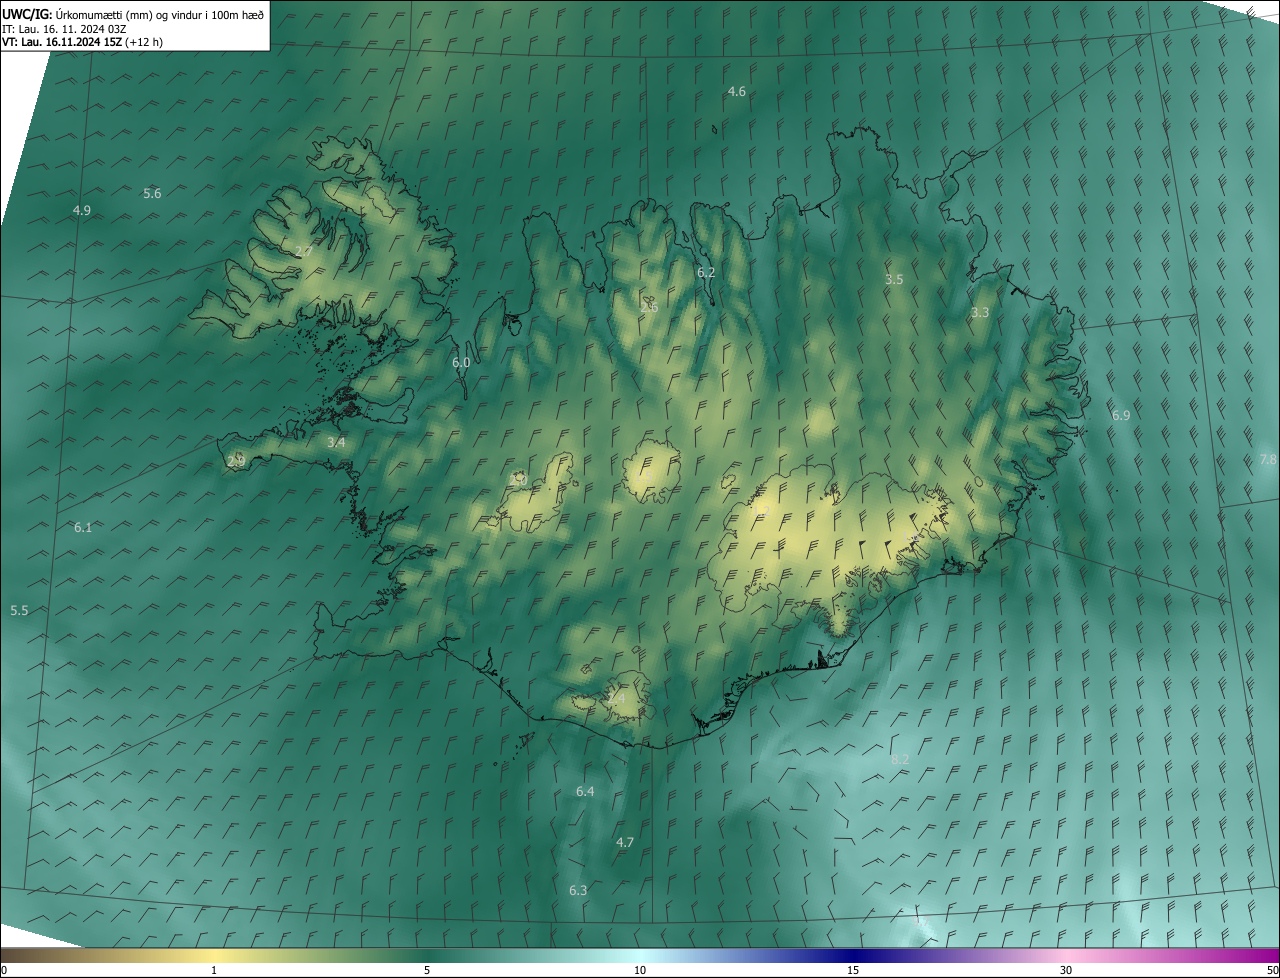Click the 6.1 value in the western sea

pos(83,527)
